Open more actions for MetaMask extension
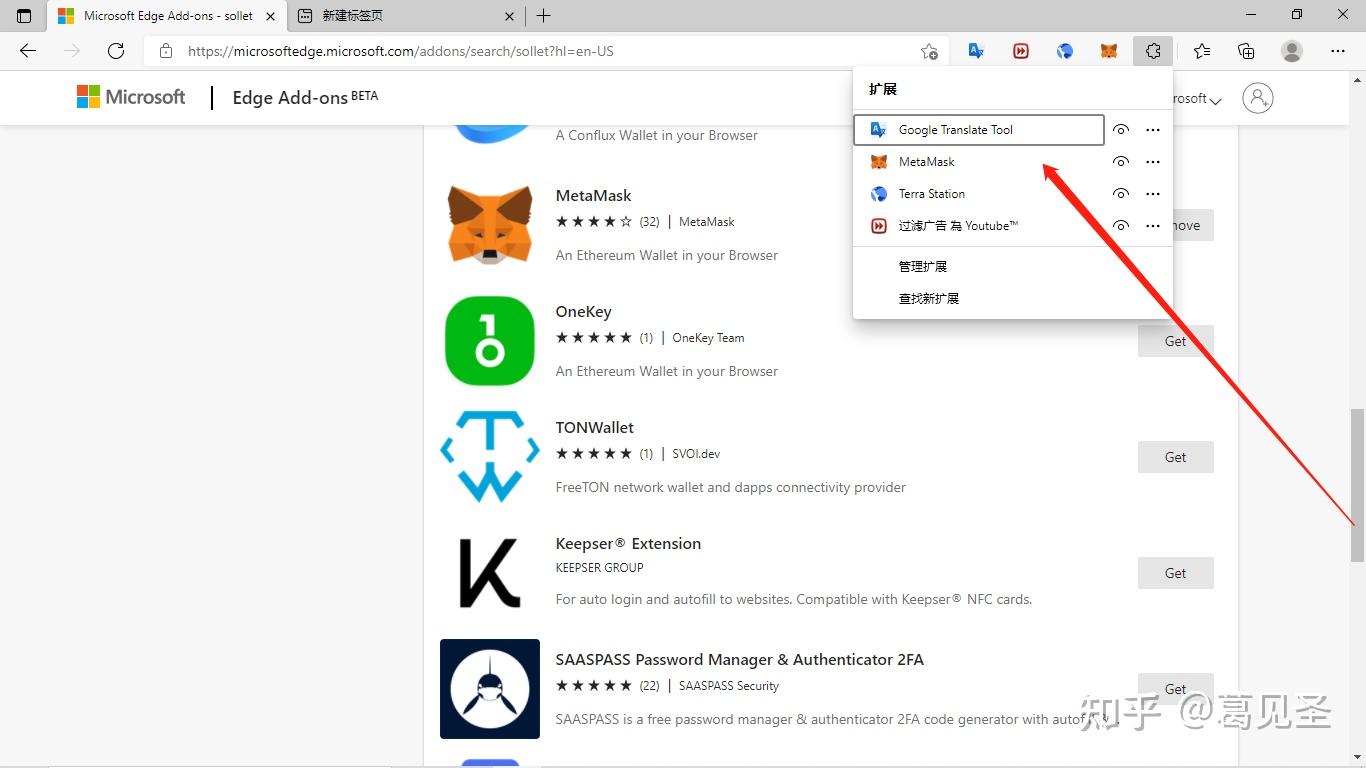 pyautogui.click(x=1153, y=162)
